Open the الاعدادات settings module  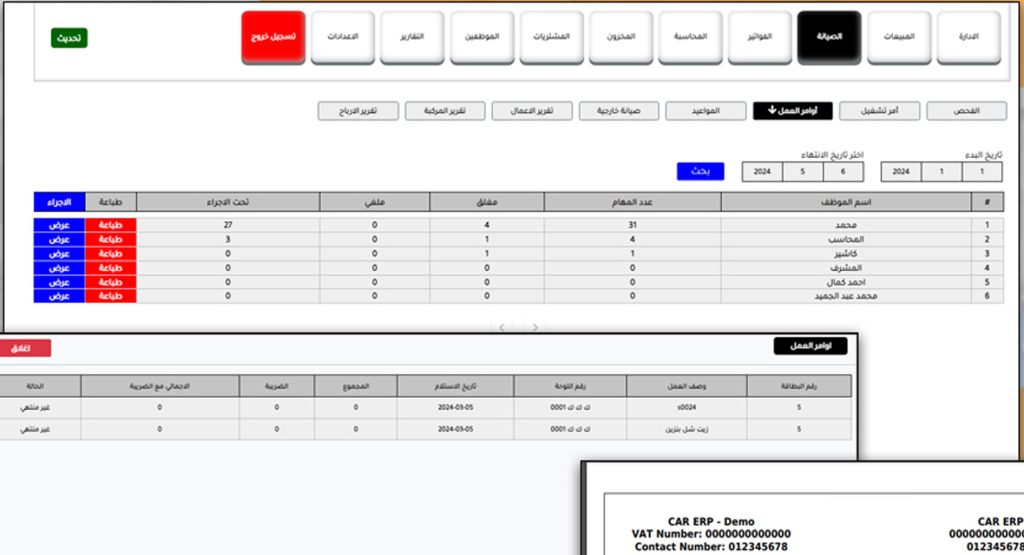pyautogui.click(x=342, y=38)
